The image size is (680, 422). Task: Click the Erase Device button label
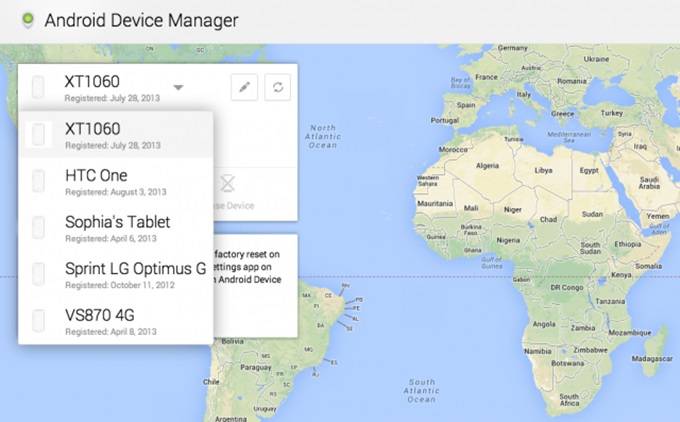tap(233, 206)
